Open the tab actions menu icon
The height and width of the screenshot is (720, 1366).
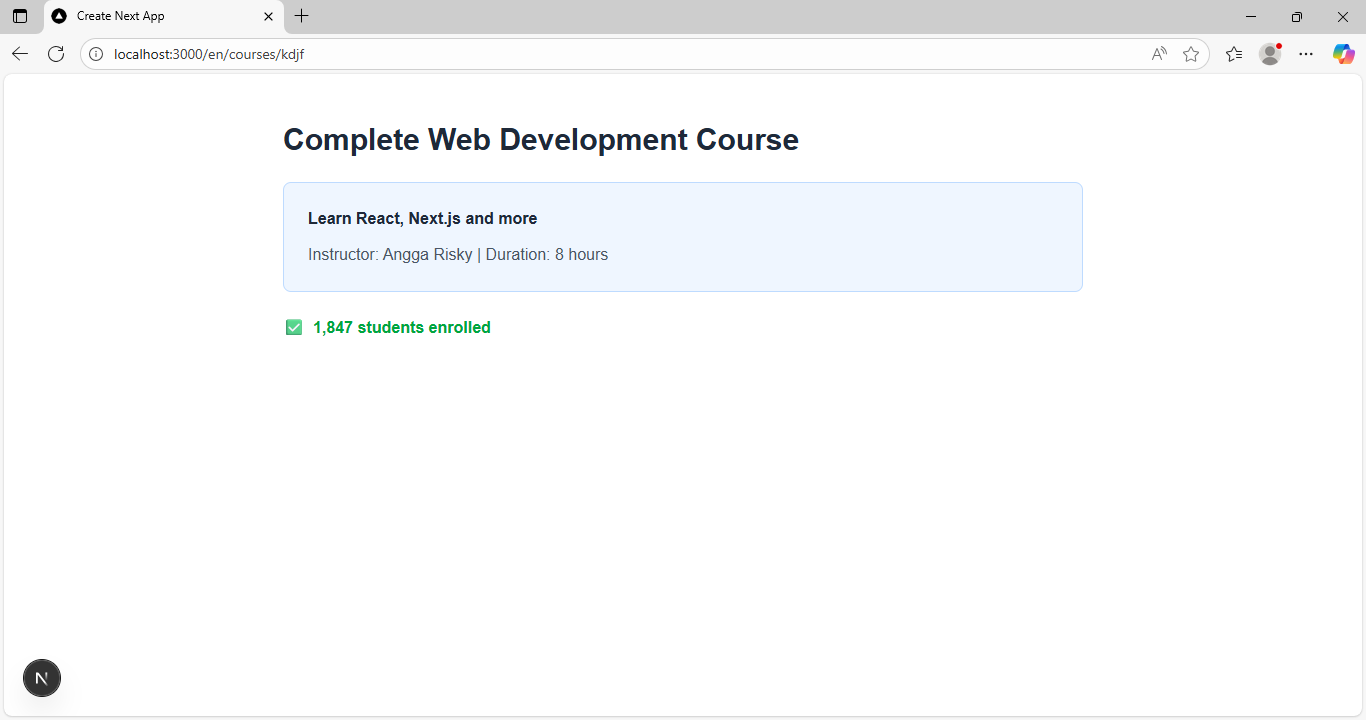20,16
